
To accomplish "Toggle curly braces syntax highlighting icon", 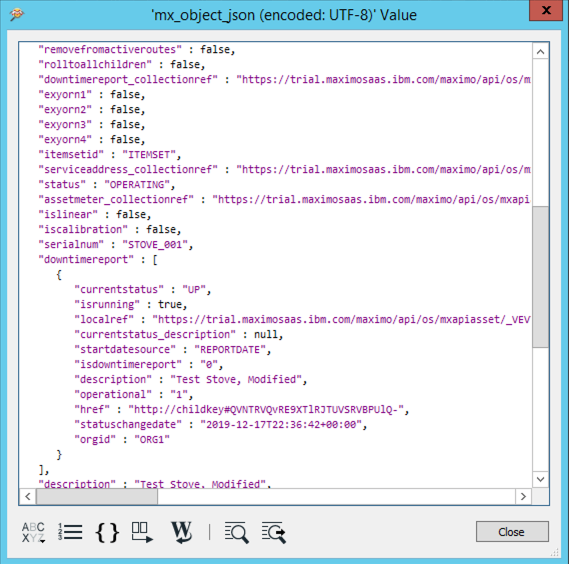I will [107, 532].
